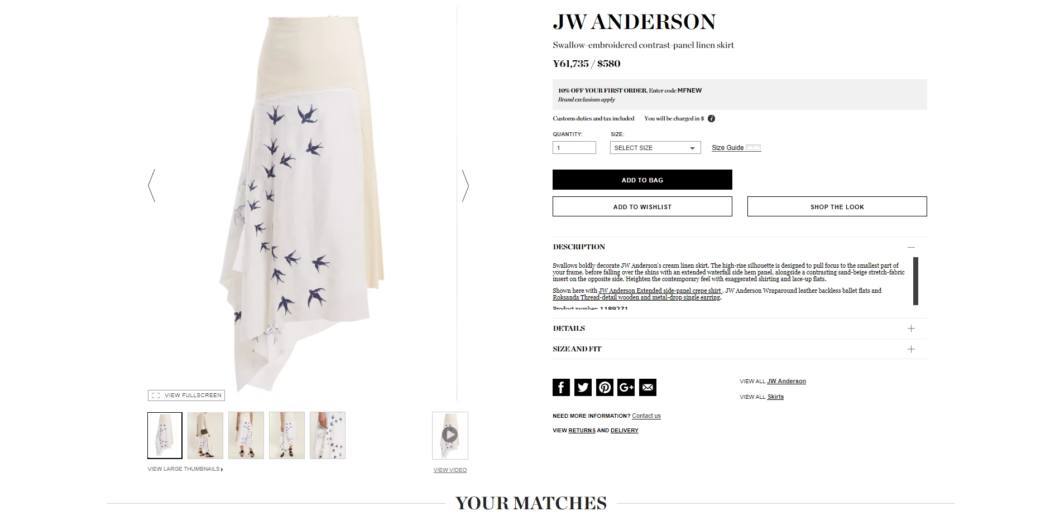This screenshot has width=1060, height=526.
Task: Expand the Size and Fit section
Action: 740,349
